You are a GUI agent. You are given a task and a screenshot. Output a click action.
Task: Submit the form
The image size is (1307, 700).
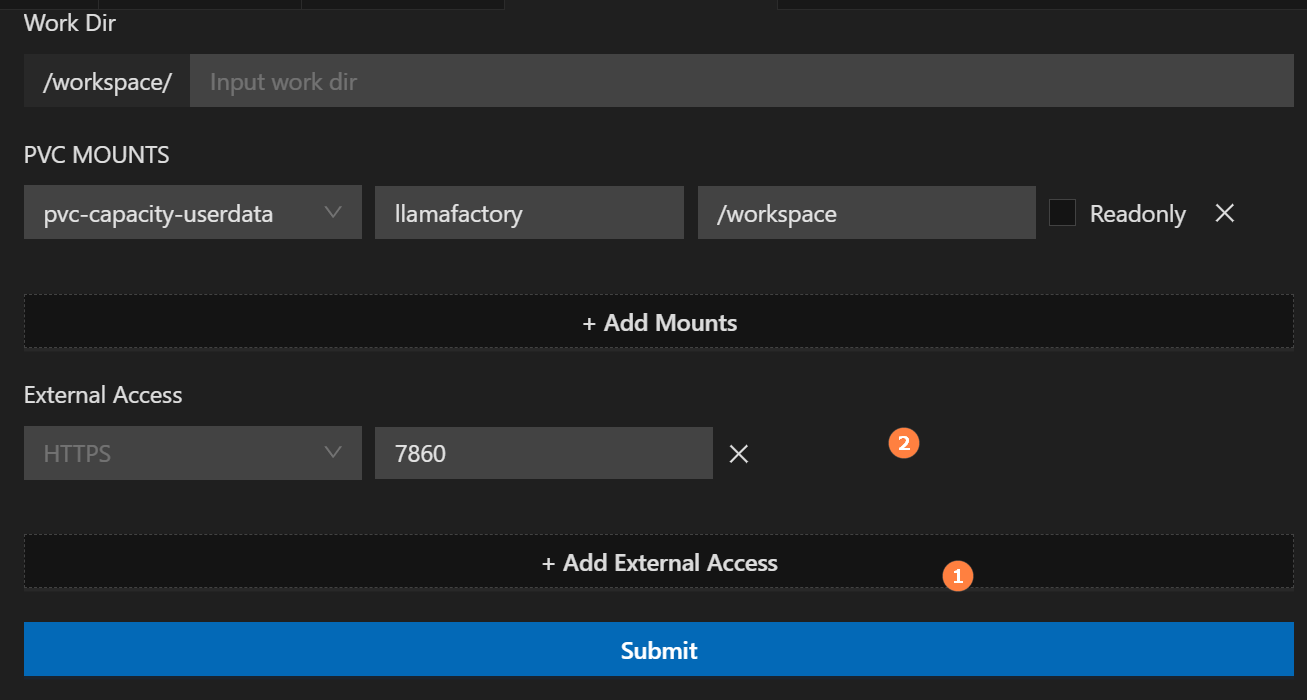click(658, 650)
